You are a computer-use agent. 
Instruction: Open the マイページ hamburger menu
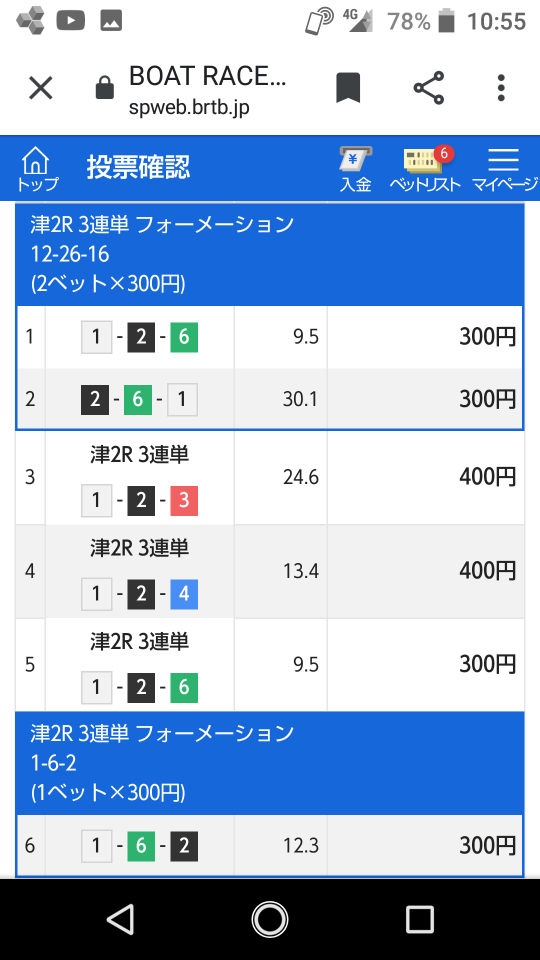click(x=504, y=169)
